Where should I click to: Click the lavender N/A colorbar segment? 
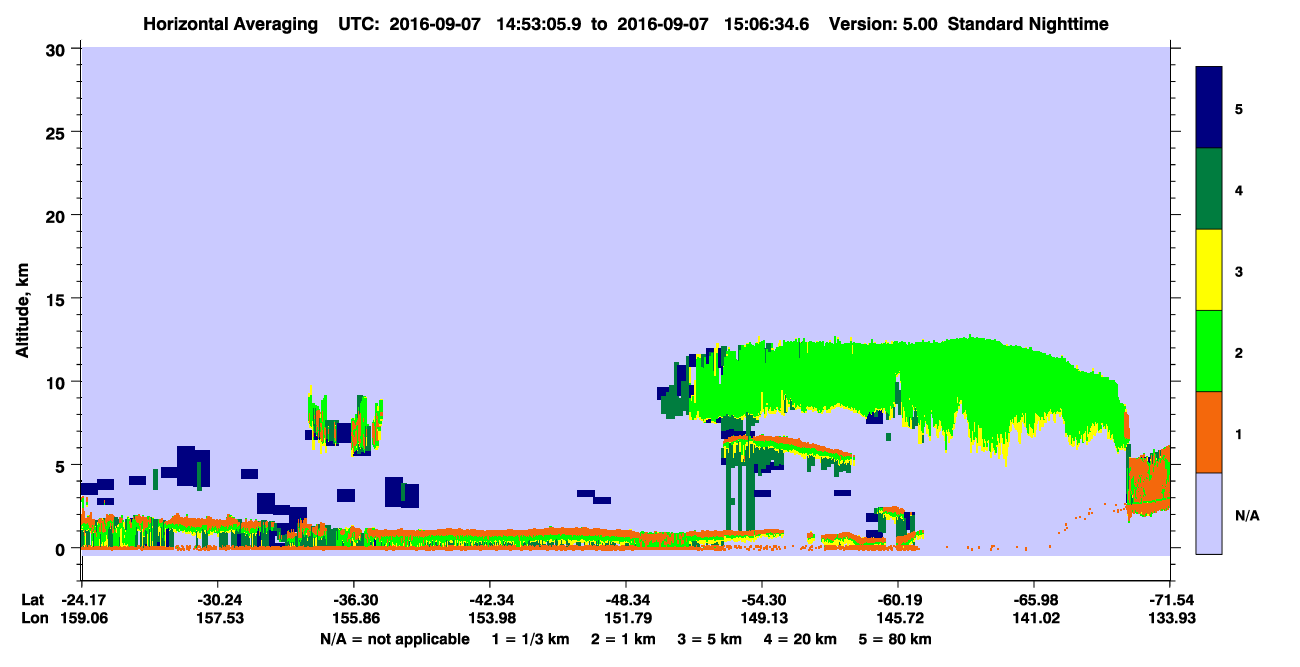point(1209,513)
